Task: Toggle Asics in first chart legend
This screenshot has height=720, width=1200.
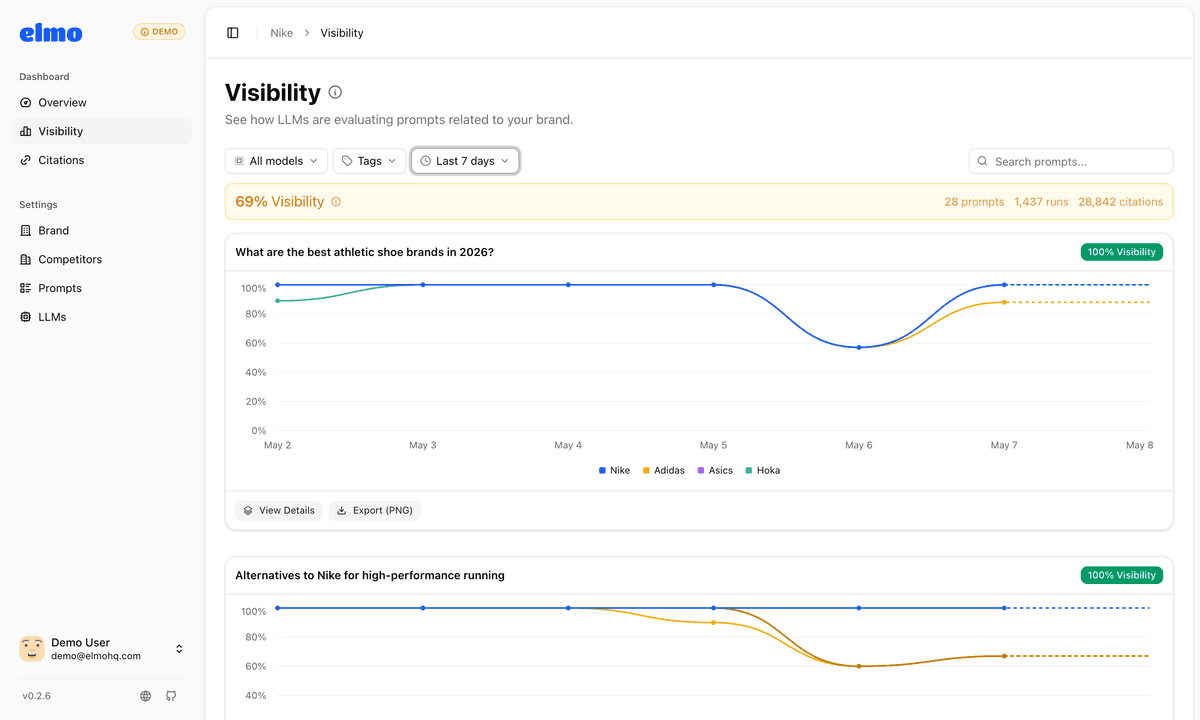Action: point(715,470)
